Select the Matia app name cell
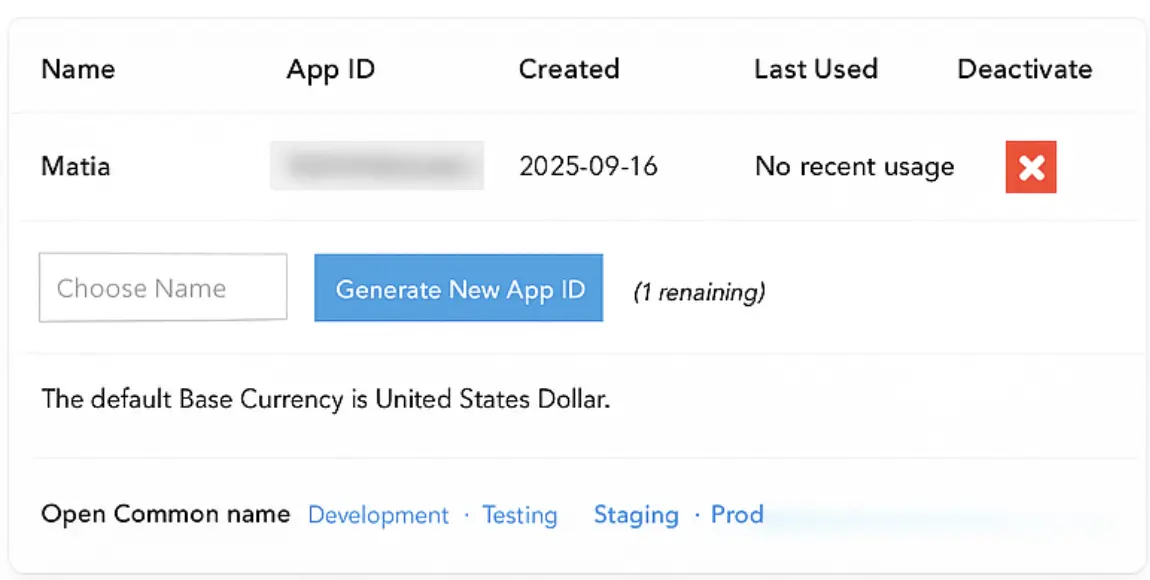The width and height of the screenshot is (1150, 580). pyautogui.click(x=76, y=166)
